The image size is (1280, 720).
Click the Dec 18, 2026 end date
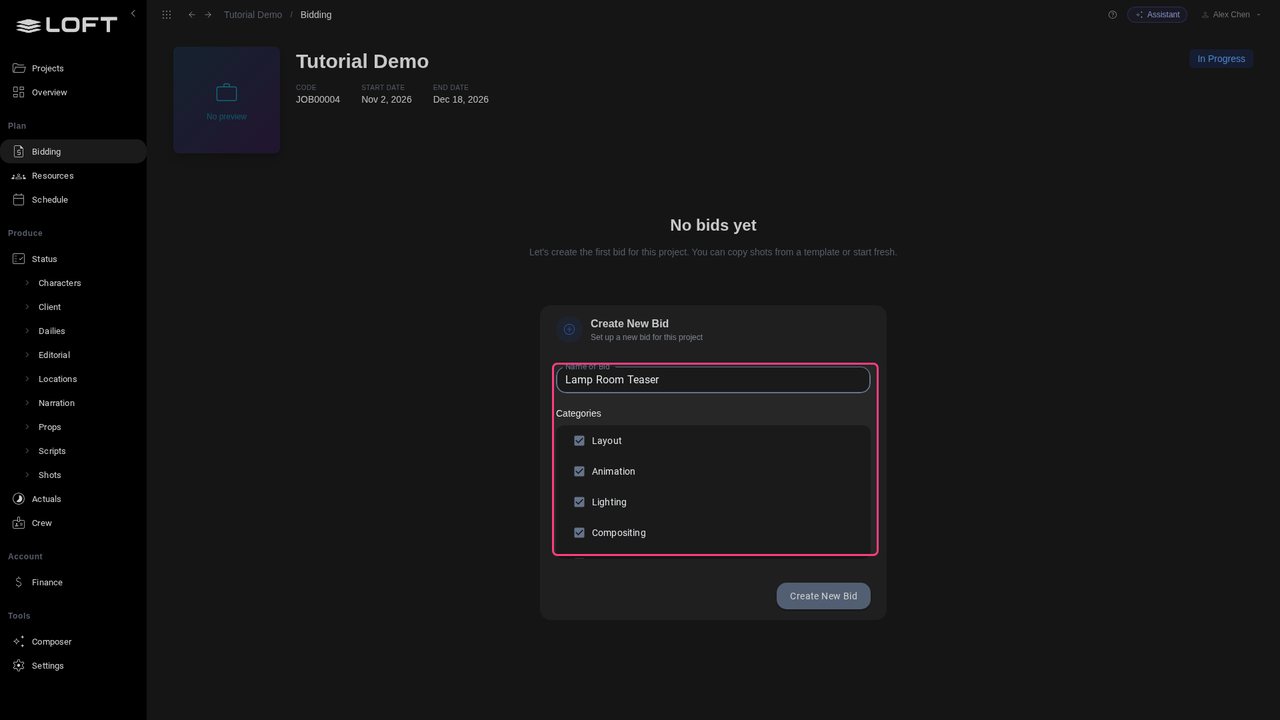[x=461, y=100]
